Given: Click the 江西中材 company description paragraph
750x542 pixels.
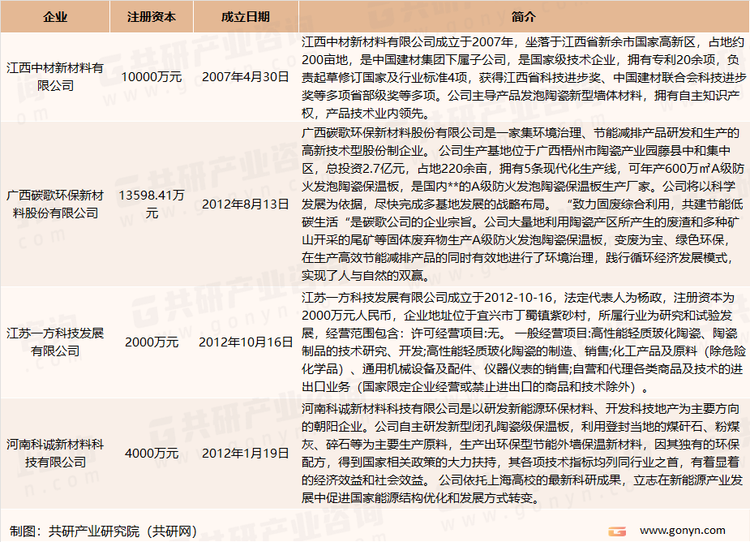Looking at the screenshot, I should tap(524, 77).
